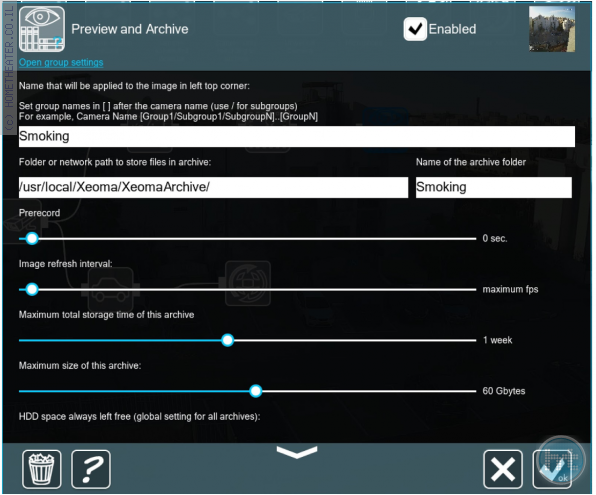Viewport: 596px width, 495px height.
Task: Adjust the Image refresh interval slider handle
Action: point(32,289)
